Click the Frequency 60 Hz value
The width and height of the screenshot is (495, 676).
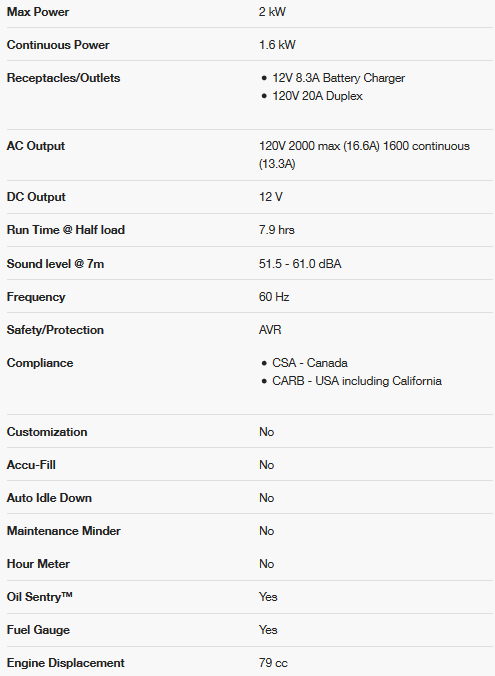tap(274, 297)
